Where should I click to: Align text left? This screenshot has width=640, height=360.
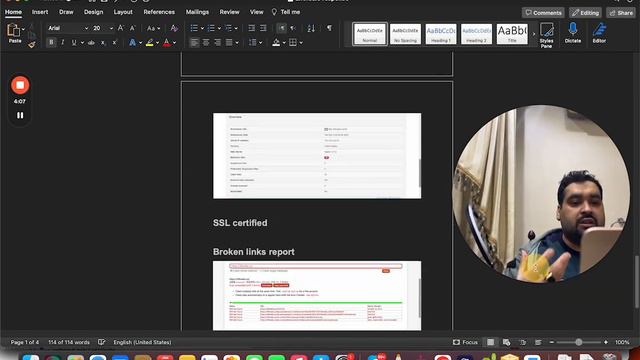click(x=194, y=42)
